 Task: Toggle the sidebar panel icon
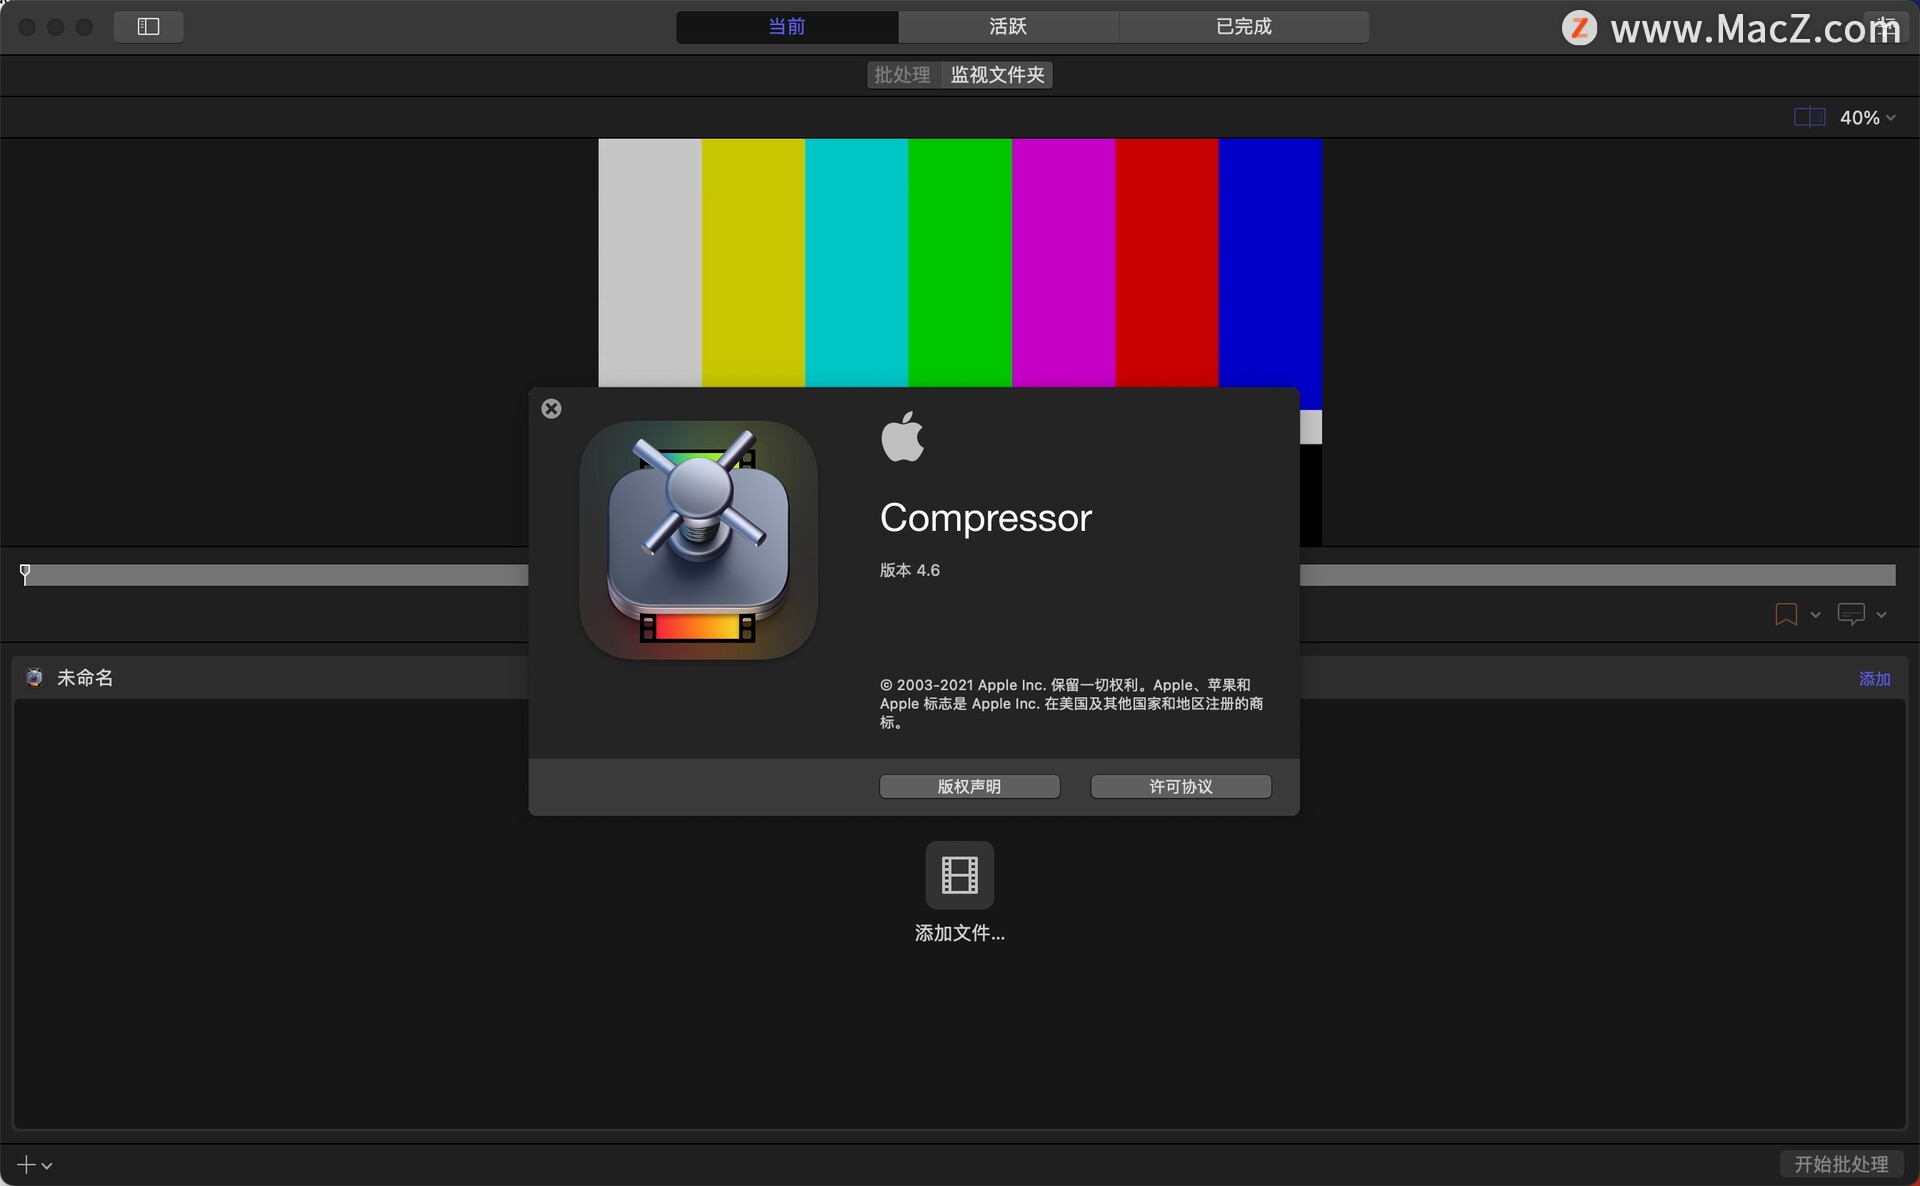[x=148, y=27]
